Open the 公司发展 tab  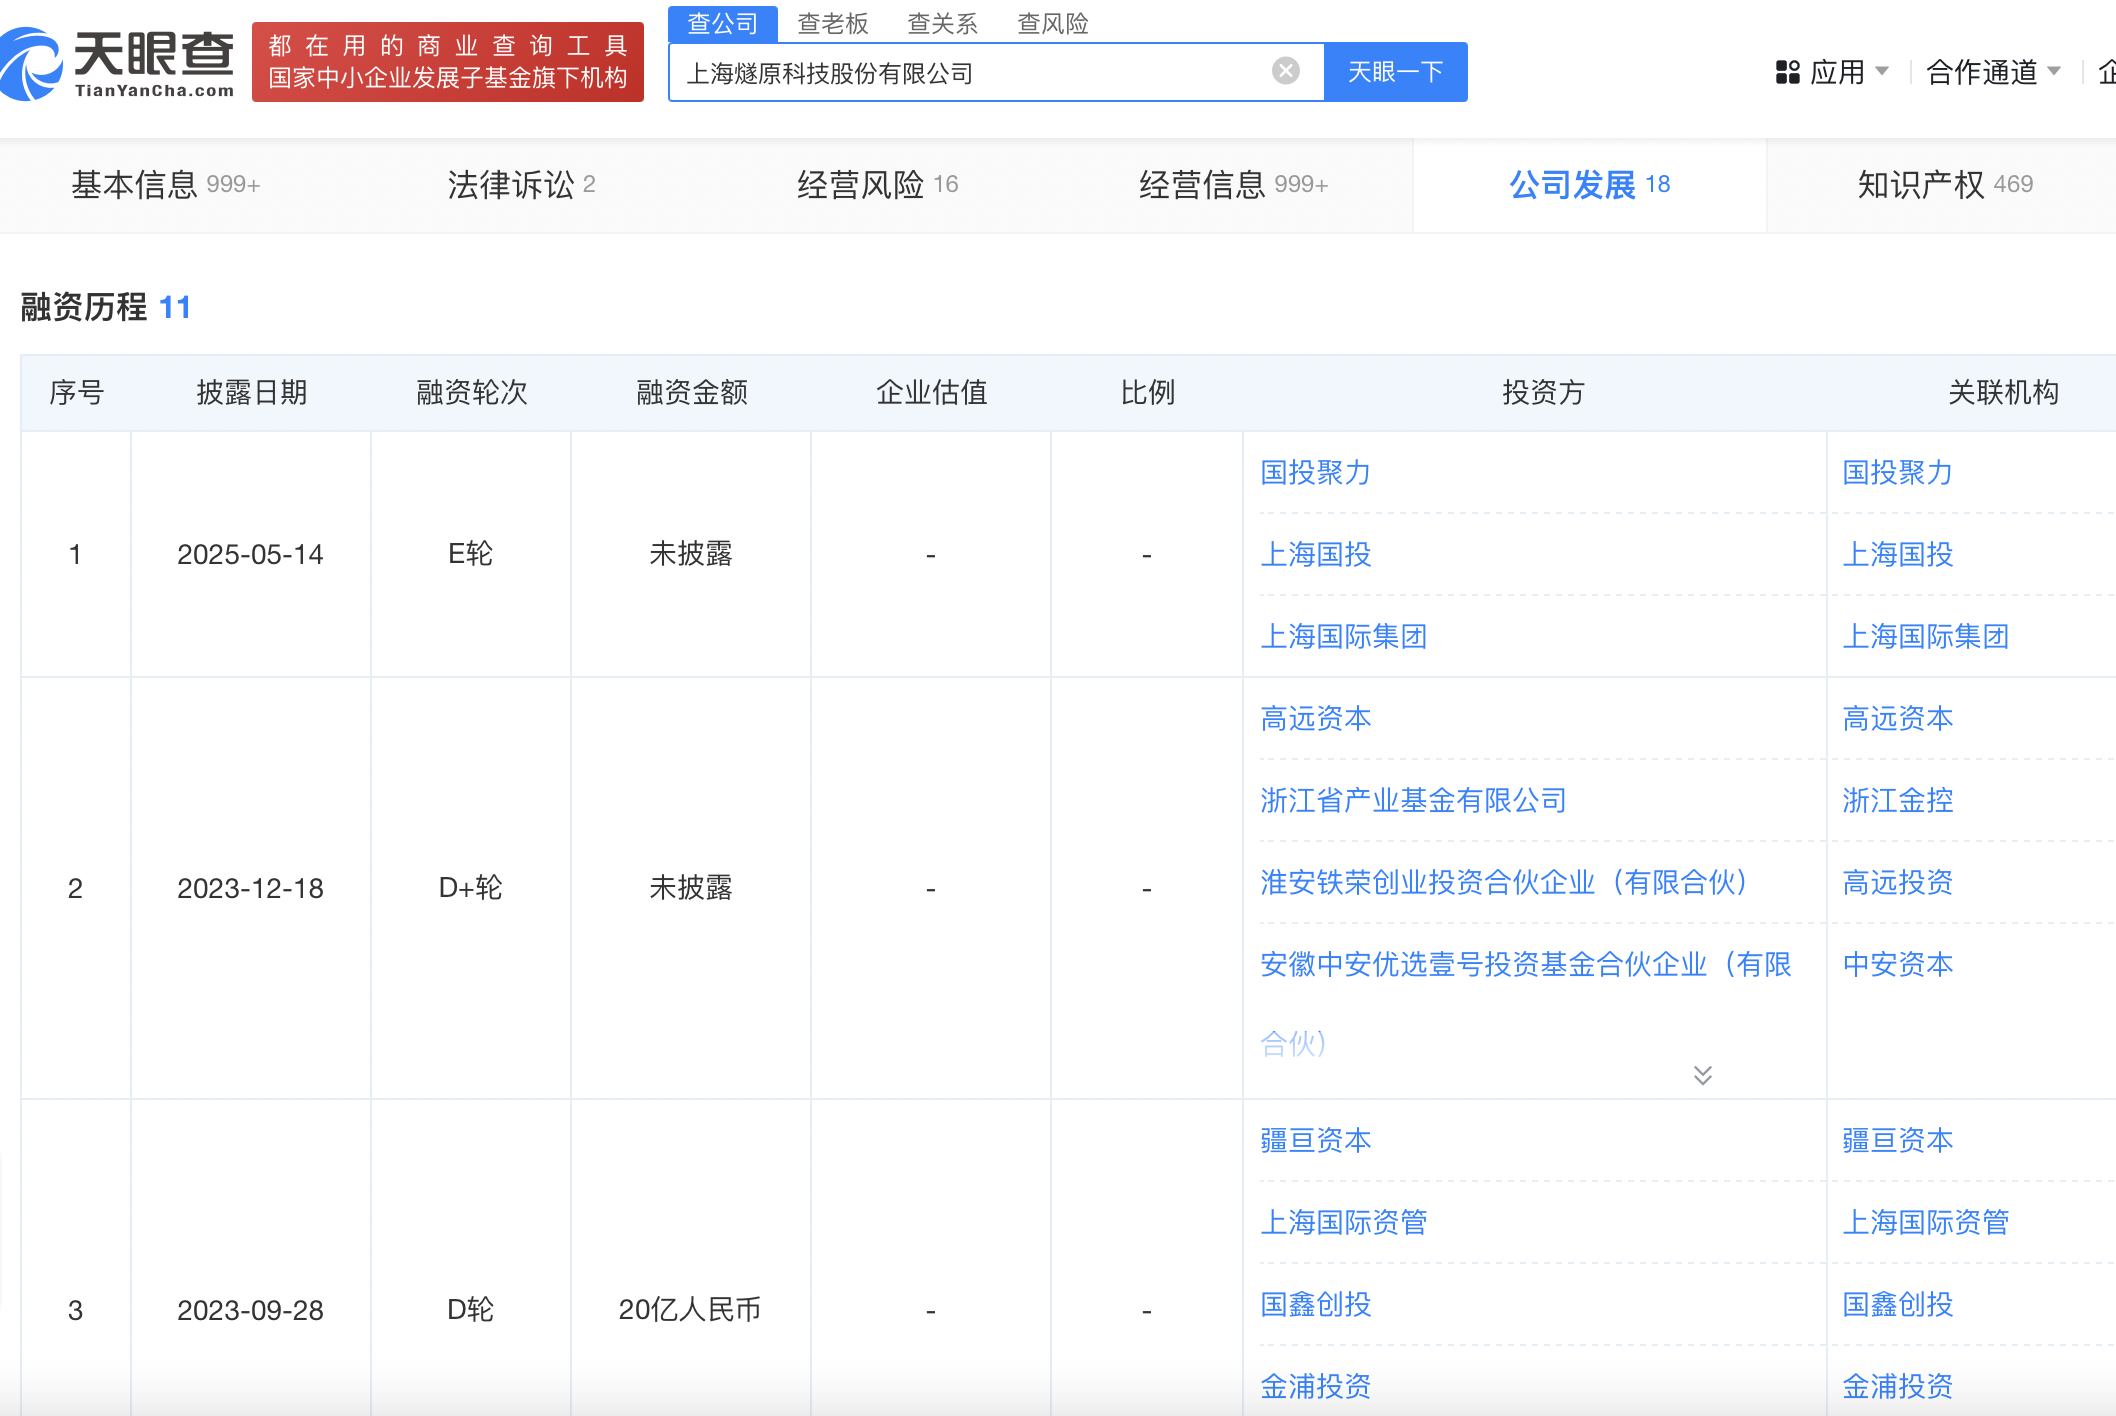click(x=1590, y=185)
